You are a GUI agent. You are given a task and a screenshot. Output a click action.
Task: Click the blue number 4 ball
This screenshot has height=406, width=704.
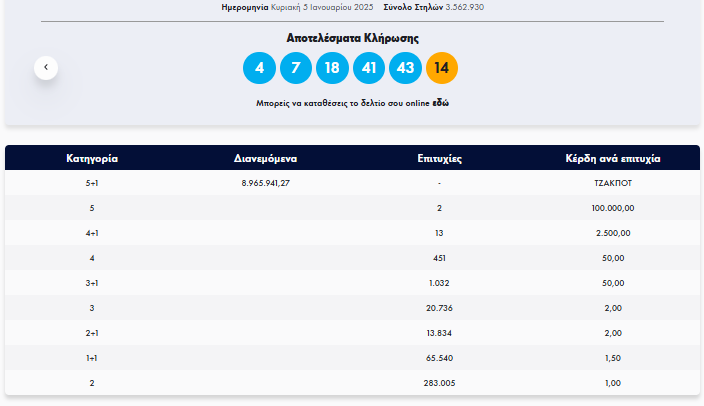[x=259, y=68]
